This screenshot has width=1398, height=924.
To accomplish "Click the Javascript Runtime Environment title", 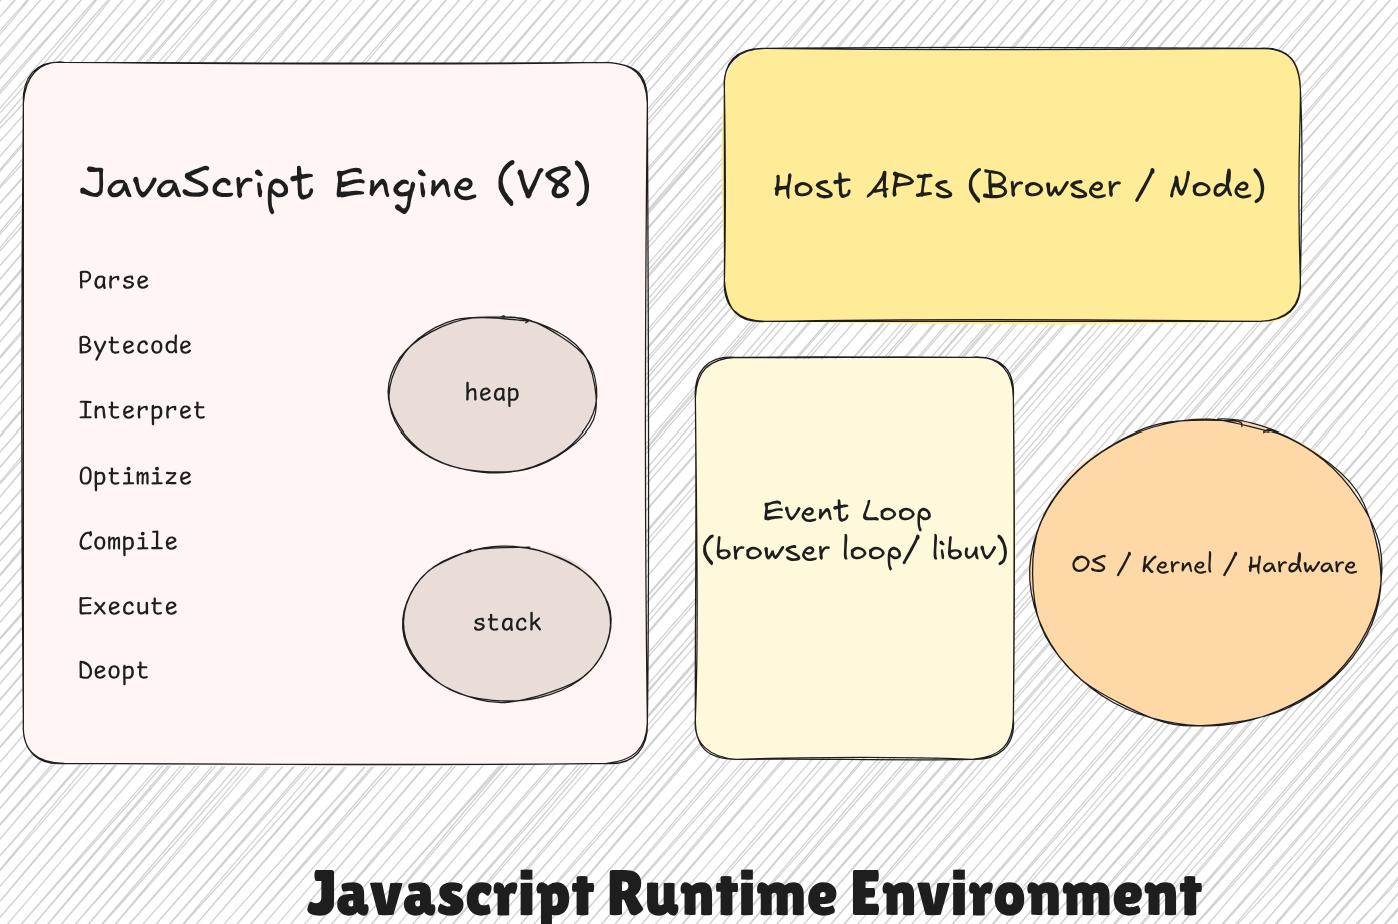I will [x=754, y=894].
